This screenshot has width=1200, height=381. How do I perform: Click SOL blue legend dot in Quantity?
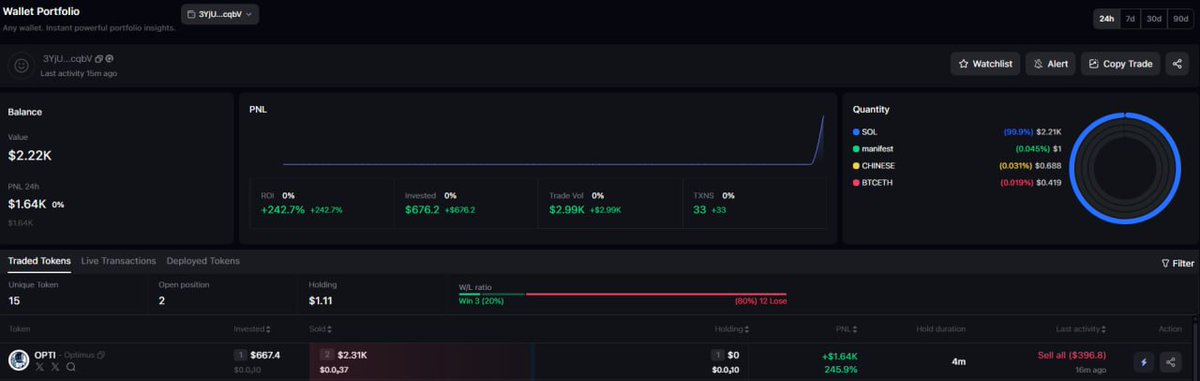(856, 132)
